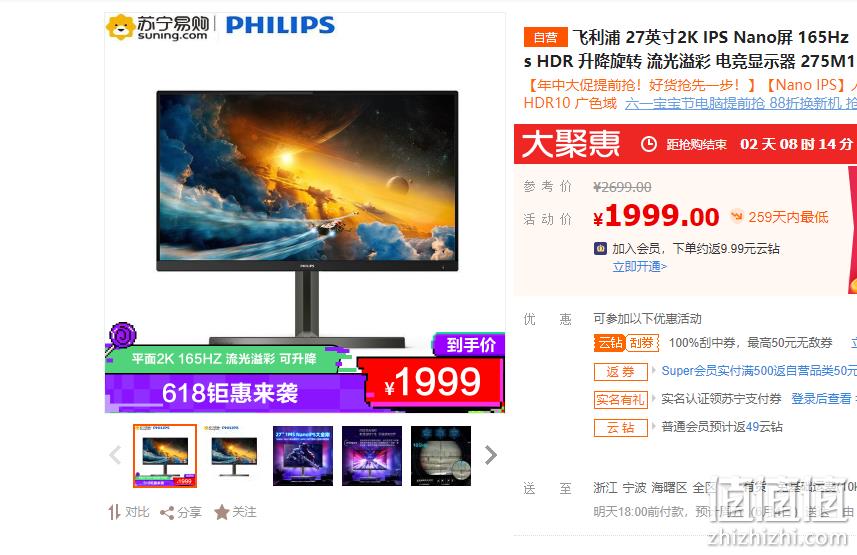This screenshot has height=555, width=857.
Task: Select the second monitor thumbnail
Action: tap(234, 455)
